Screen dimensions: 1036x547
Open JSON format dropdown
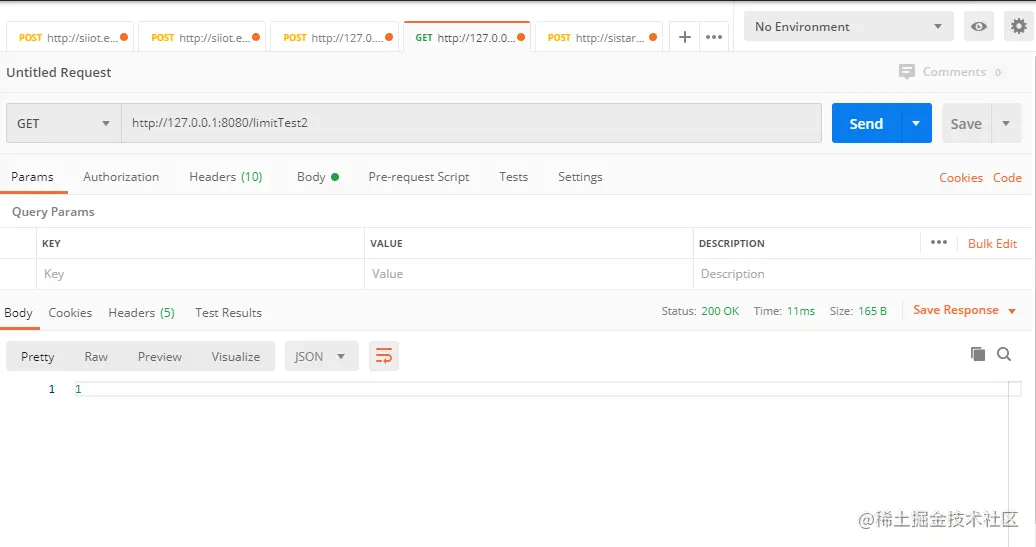321,356
